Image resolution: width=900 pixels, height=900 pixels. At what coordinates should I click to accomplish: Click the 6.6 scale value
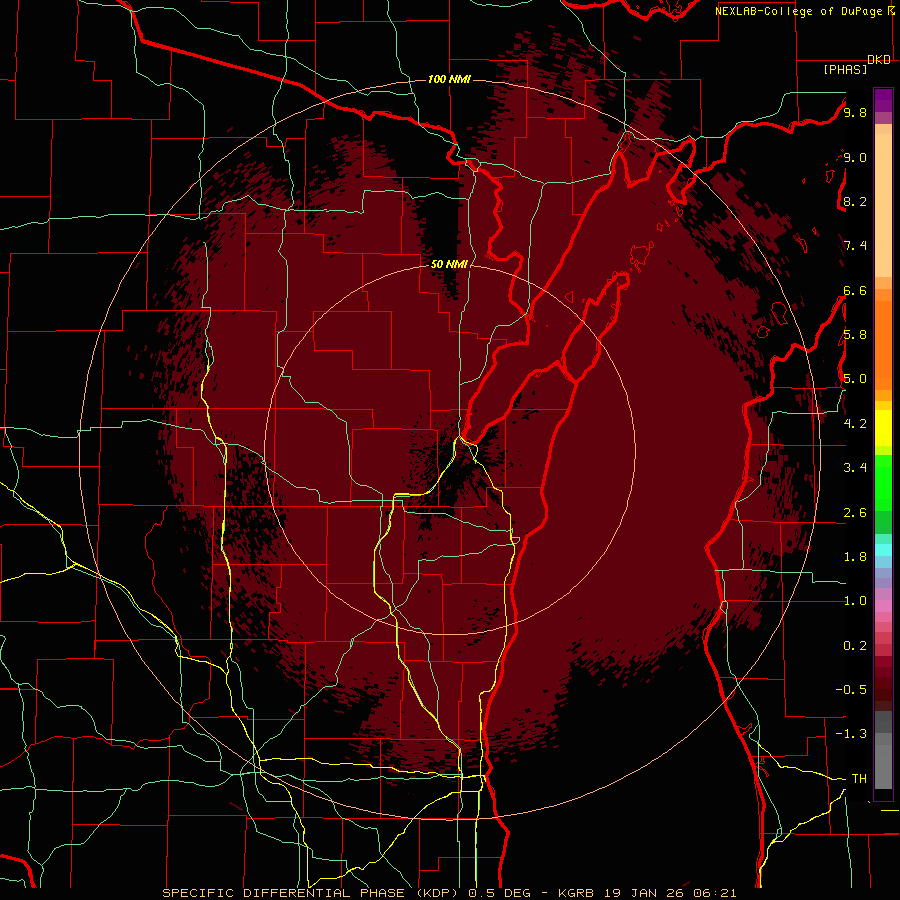coord(855,290)
